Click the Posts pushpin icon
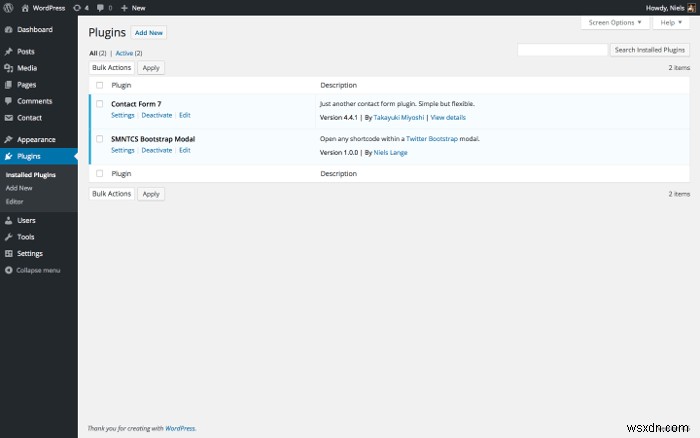Viewport: 700px width, 438px height. click(8, 51)
